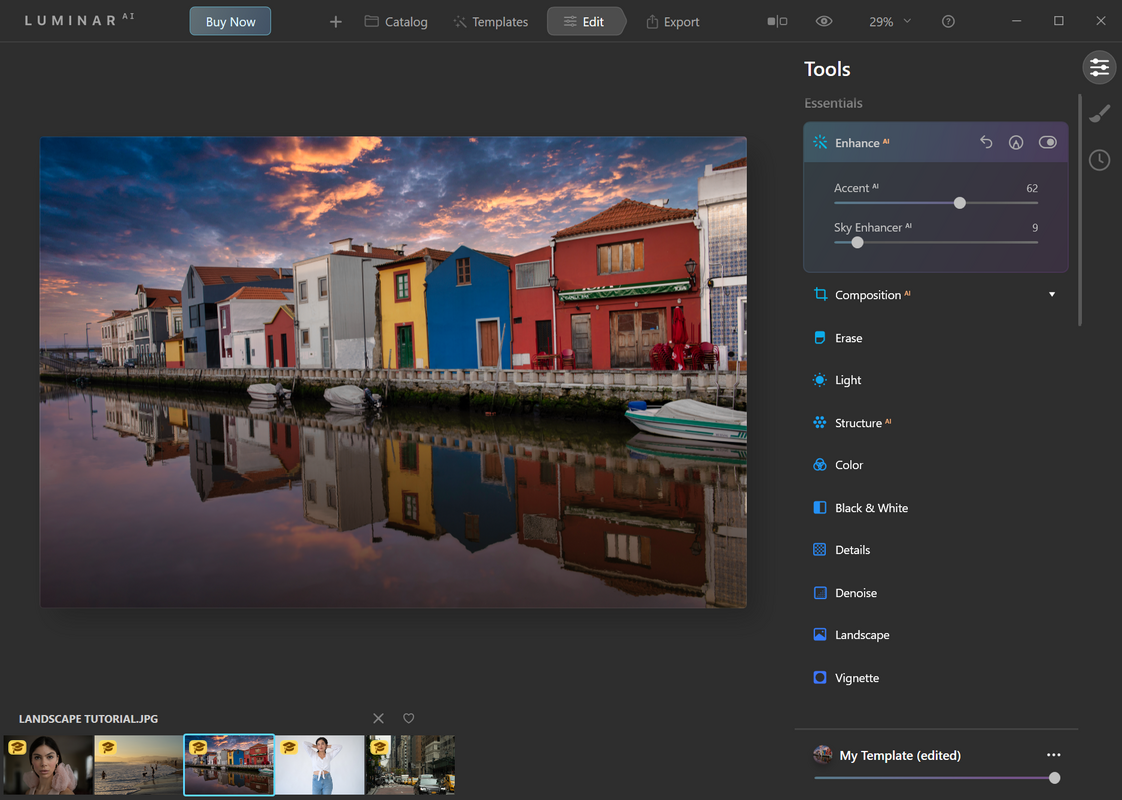Open the Export menu

tap(672, 22)
